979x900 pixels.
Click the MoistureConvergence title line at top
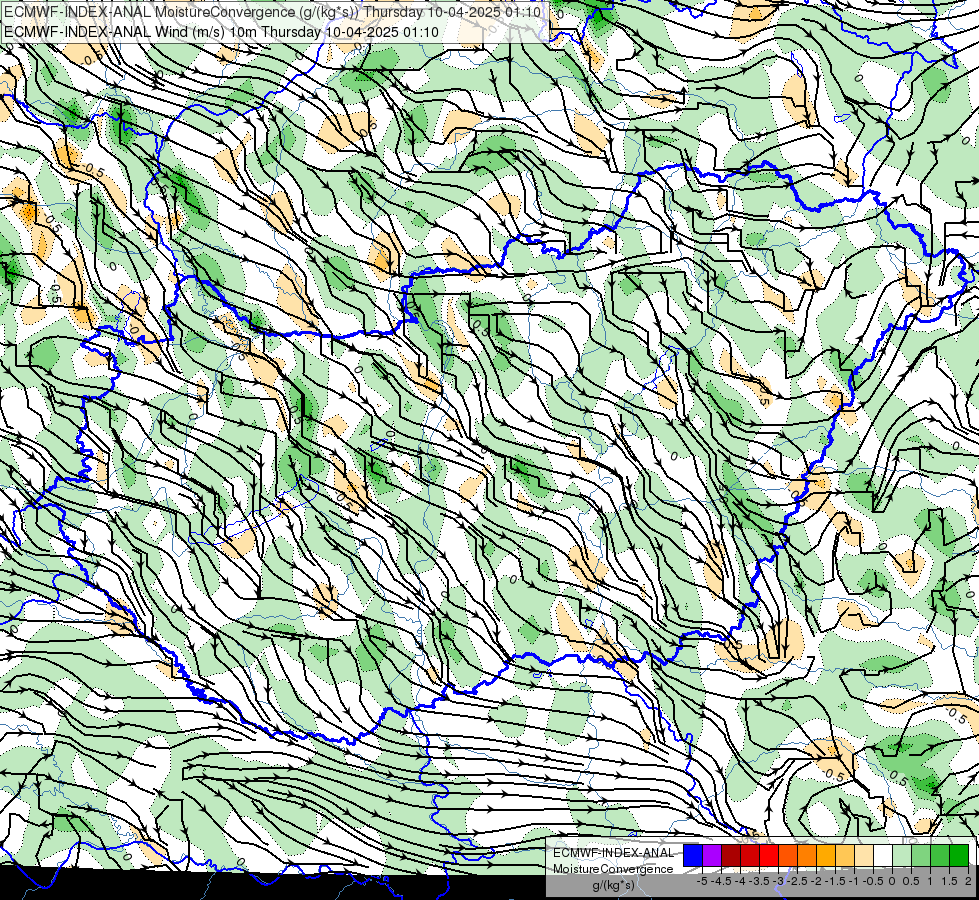point(272,12)
